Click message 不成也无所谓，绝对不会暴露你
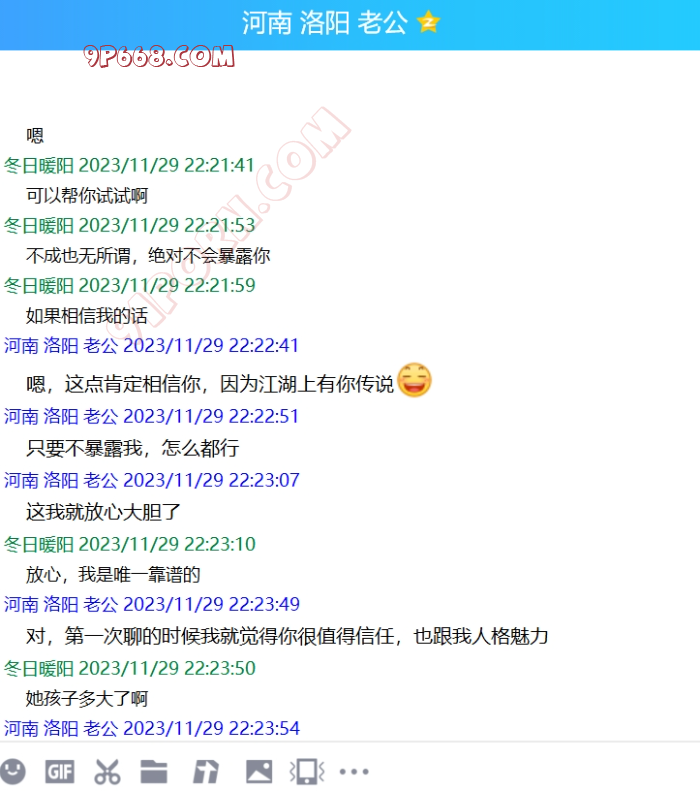The image size is (700, 792). 148,256
